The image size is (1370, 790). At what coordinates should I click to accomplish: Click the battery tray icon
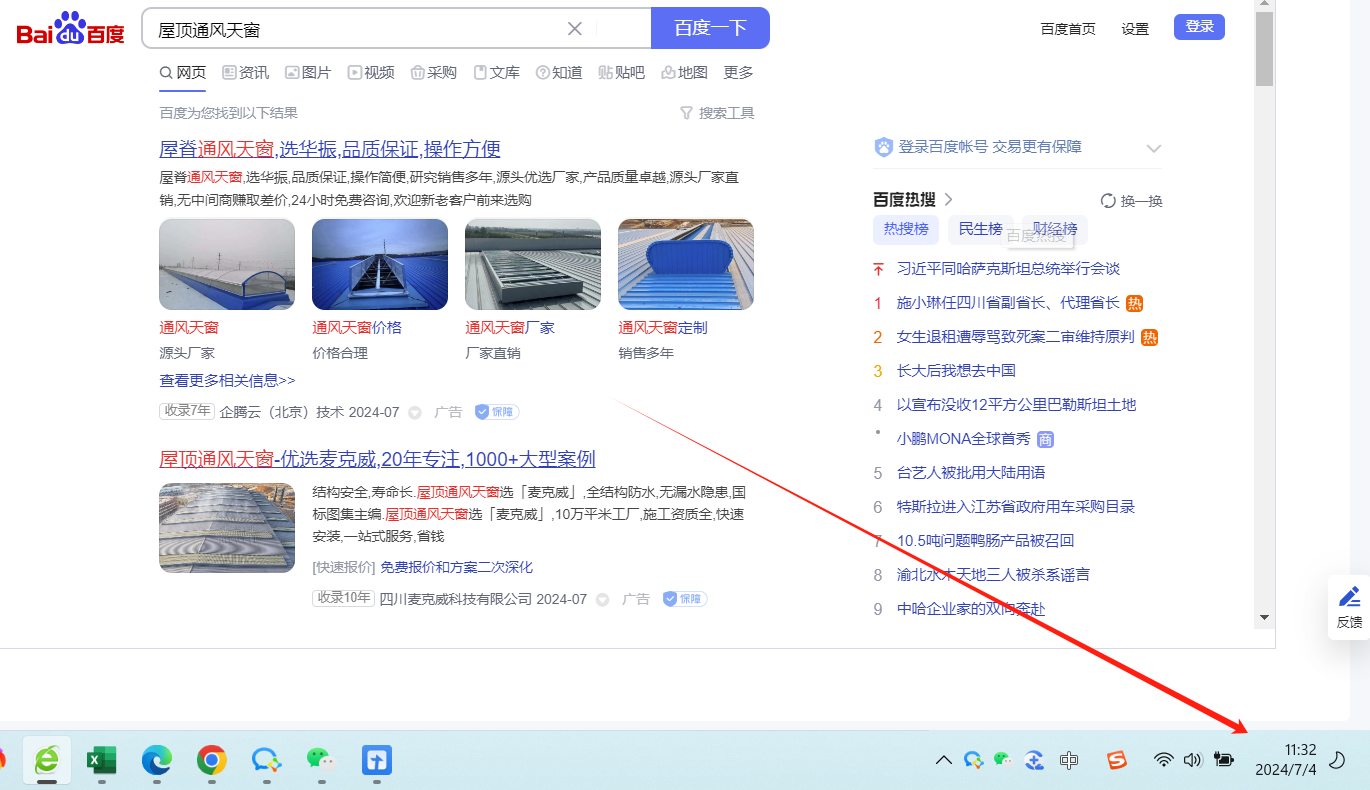click(1223, 760)
